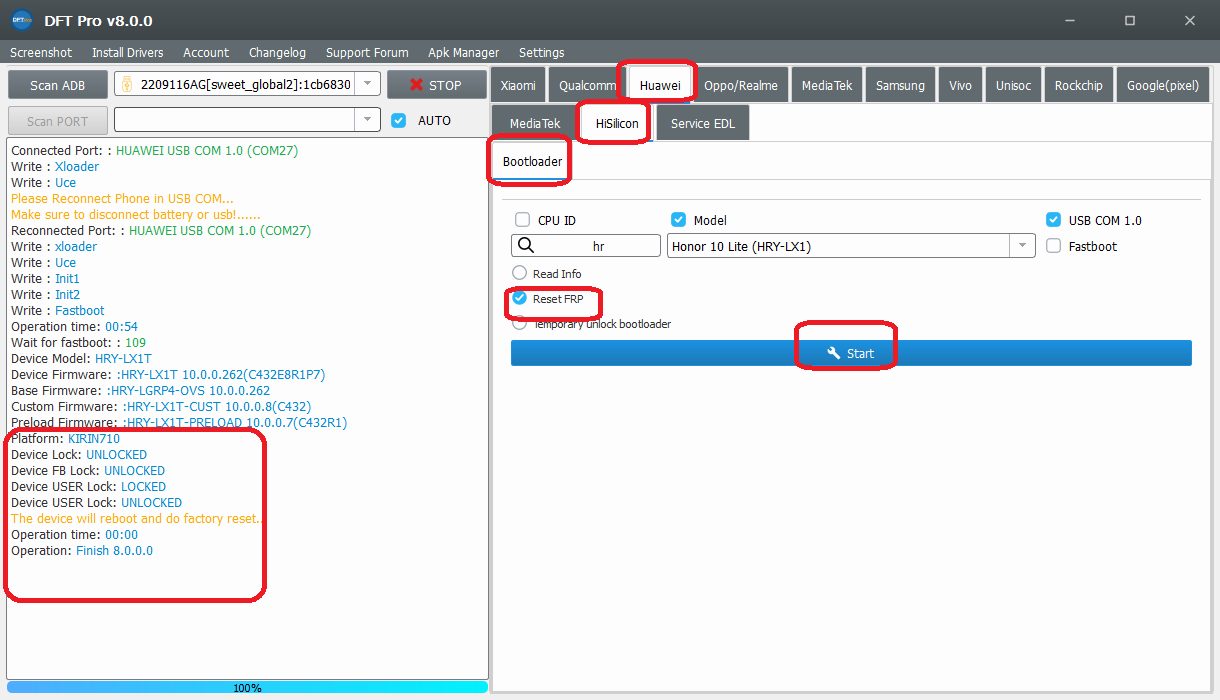This screenshot has height=700, width=1220.
Task: Click the Please Reconnect Phone warning line
Action: pyautogui.click(x=122, y=198)
